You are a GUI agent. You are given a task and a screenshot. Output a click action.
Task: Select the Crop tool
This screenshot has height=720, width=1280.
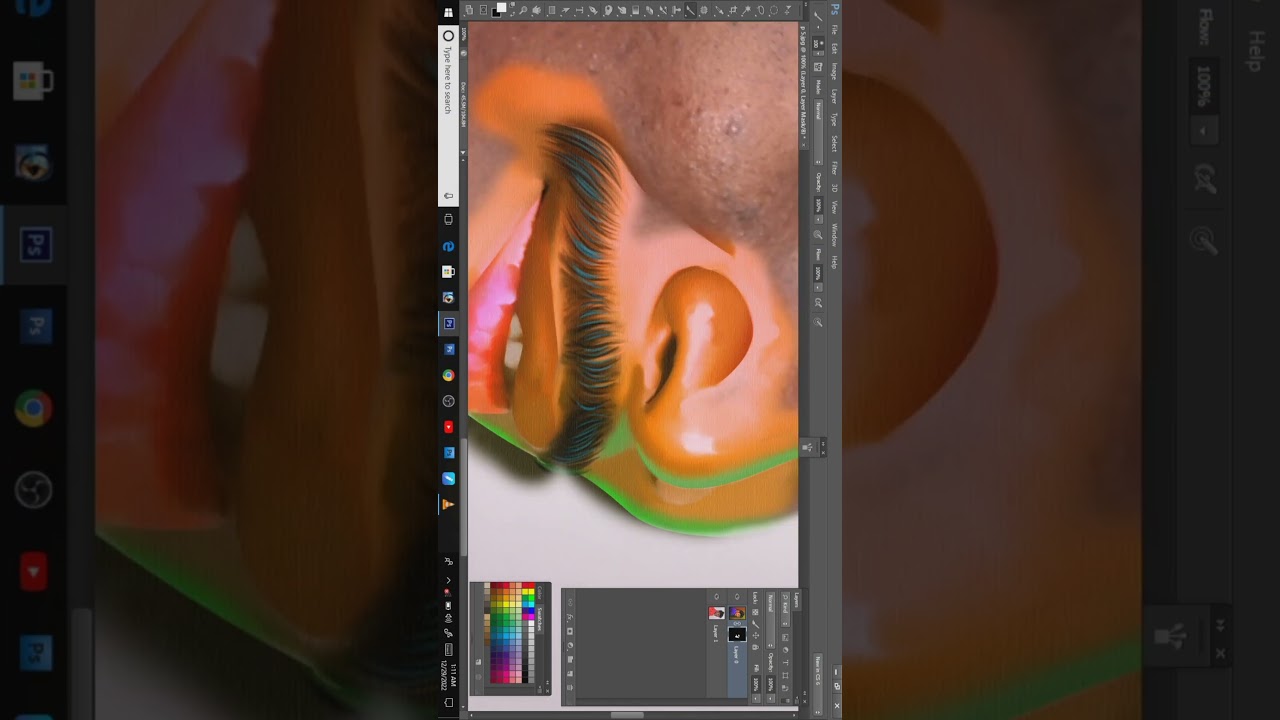732,10
